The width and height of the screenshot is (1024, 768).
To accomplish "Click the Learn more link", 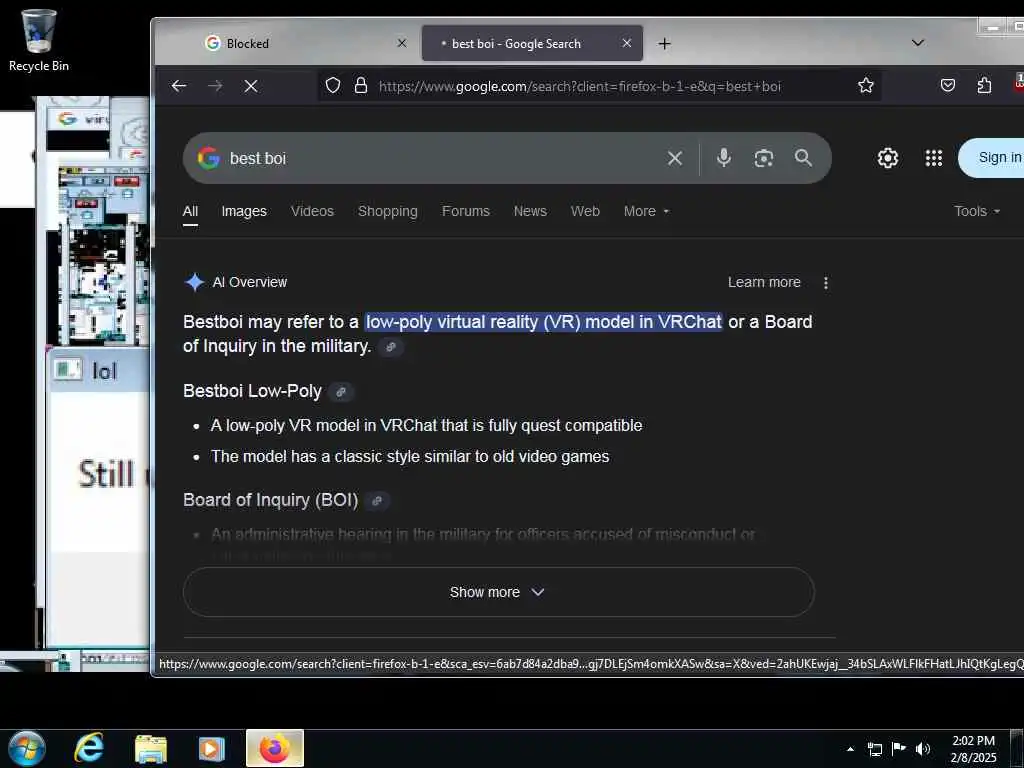I will click(764, 282).
